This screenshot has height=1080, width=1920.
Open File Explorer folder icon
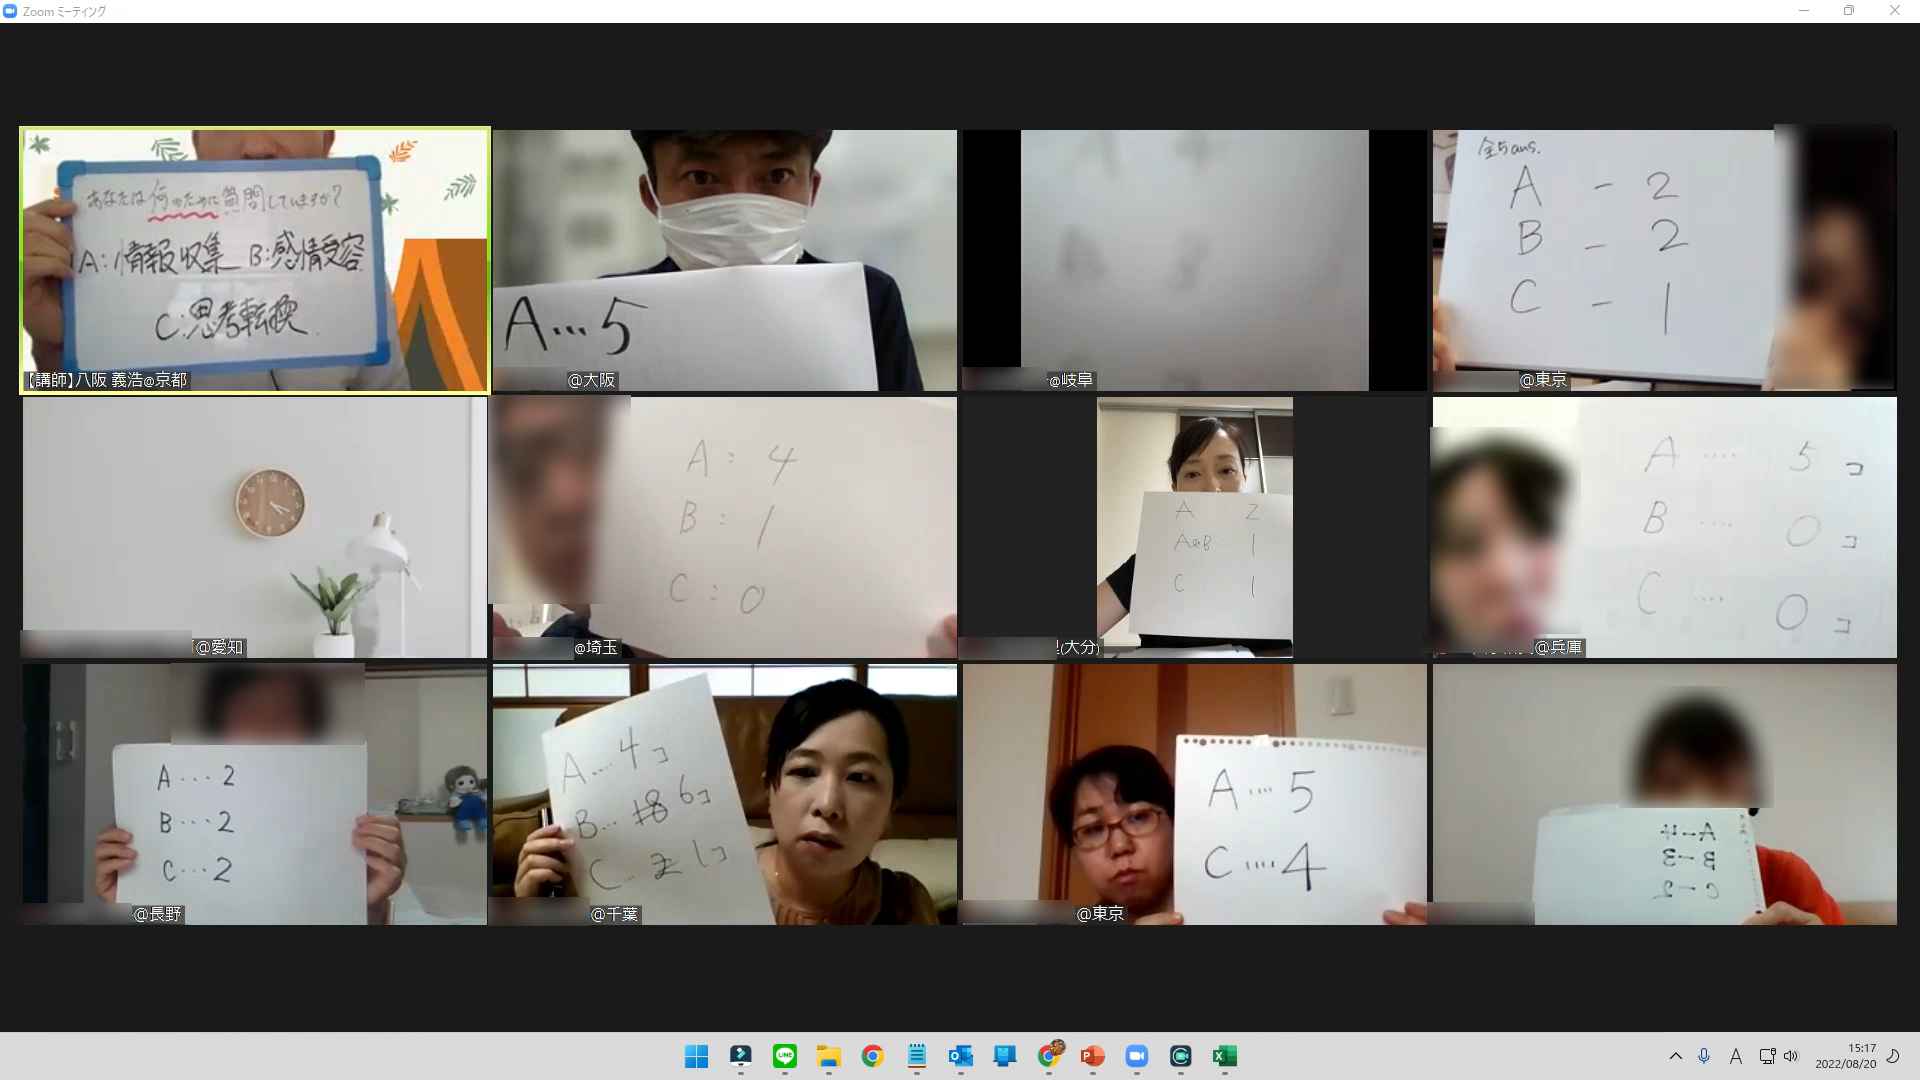(828, 1056)
